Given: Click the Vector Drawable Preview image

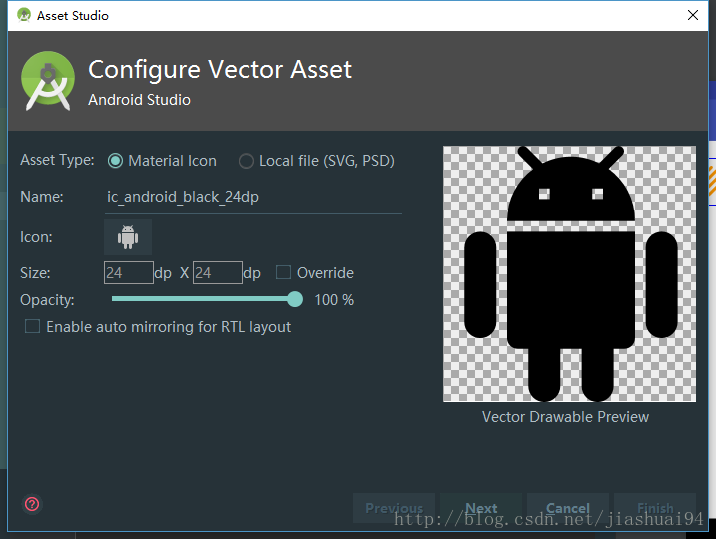Looking at the screenshot, I should pos(569,274).
